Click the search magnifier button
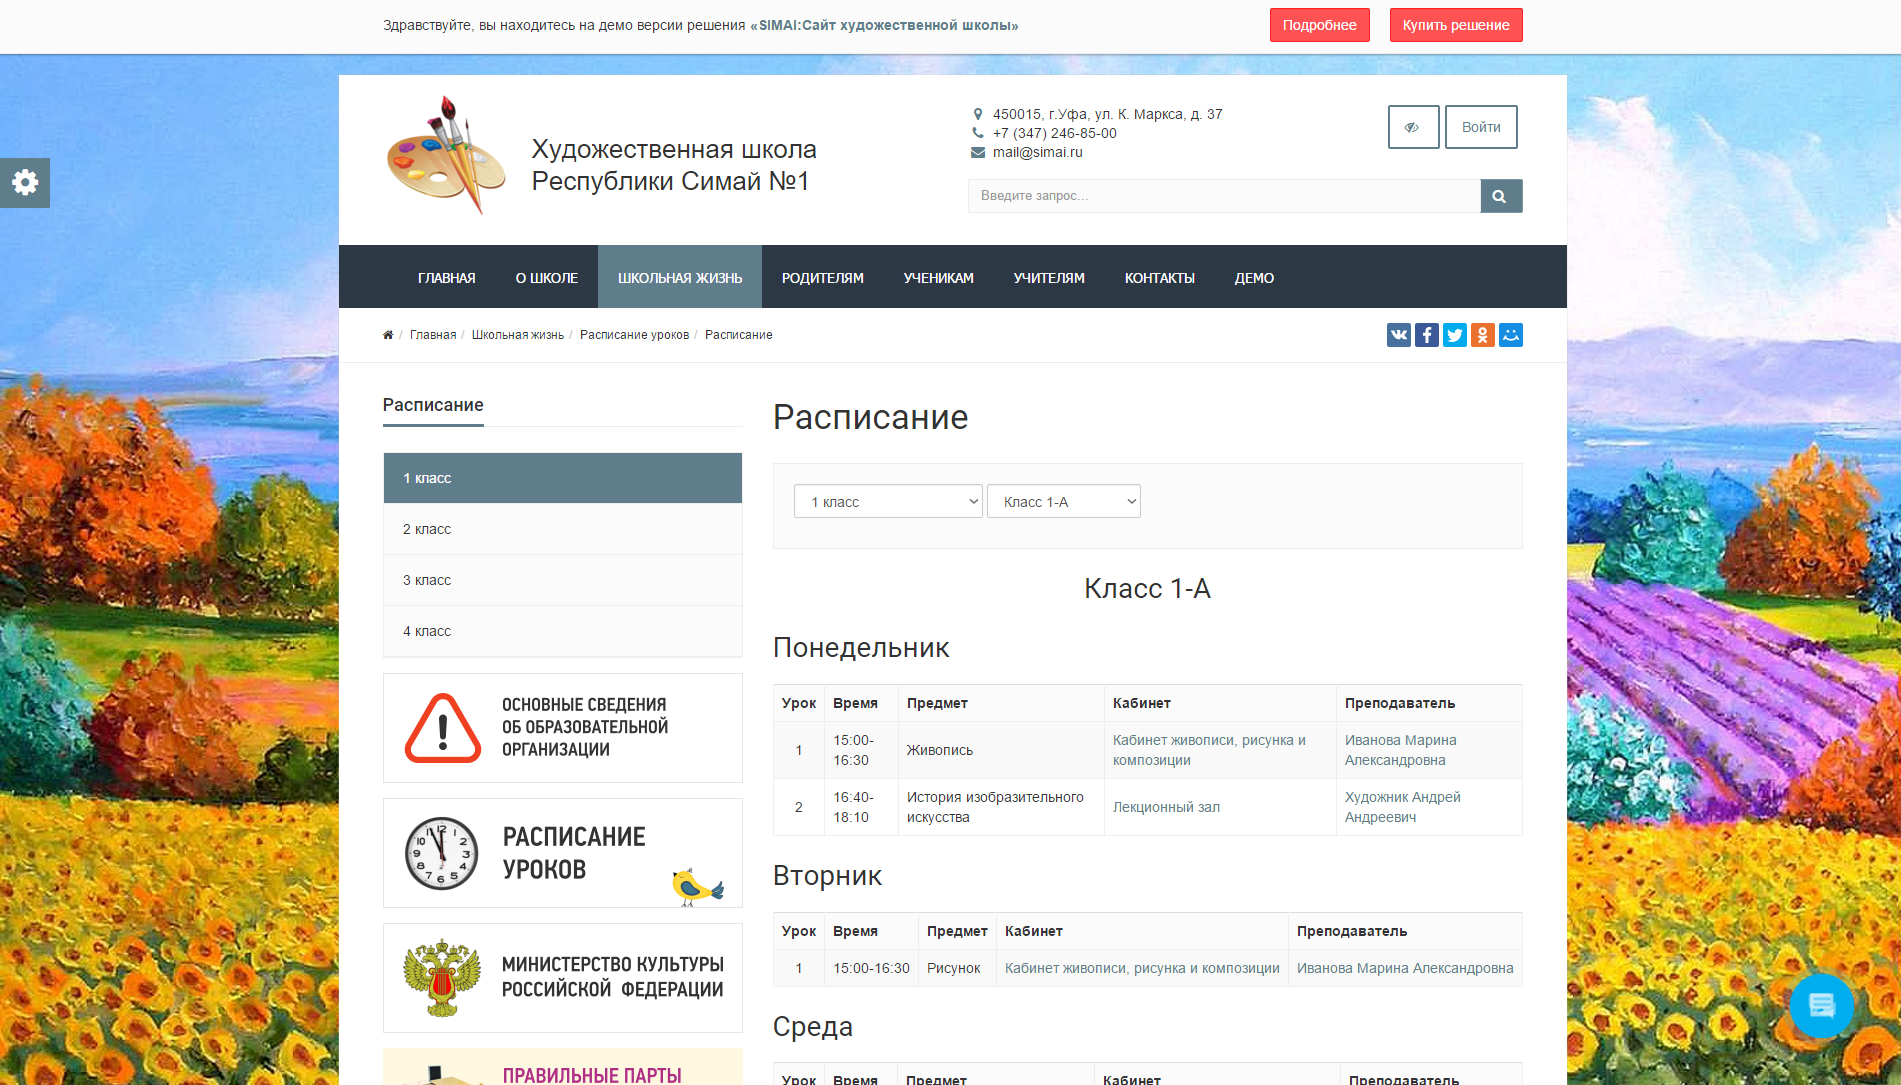Viewport: 1901px width, 1085px height. (x=1500, y=196)
